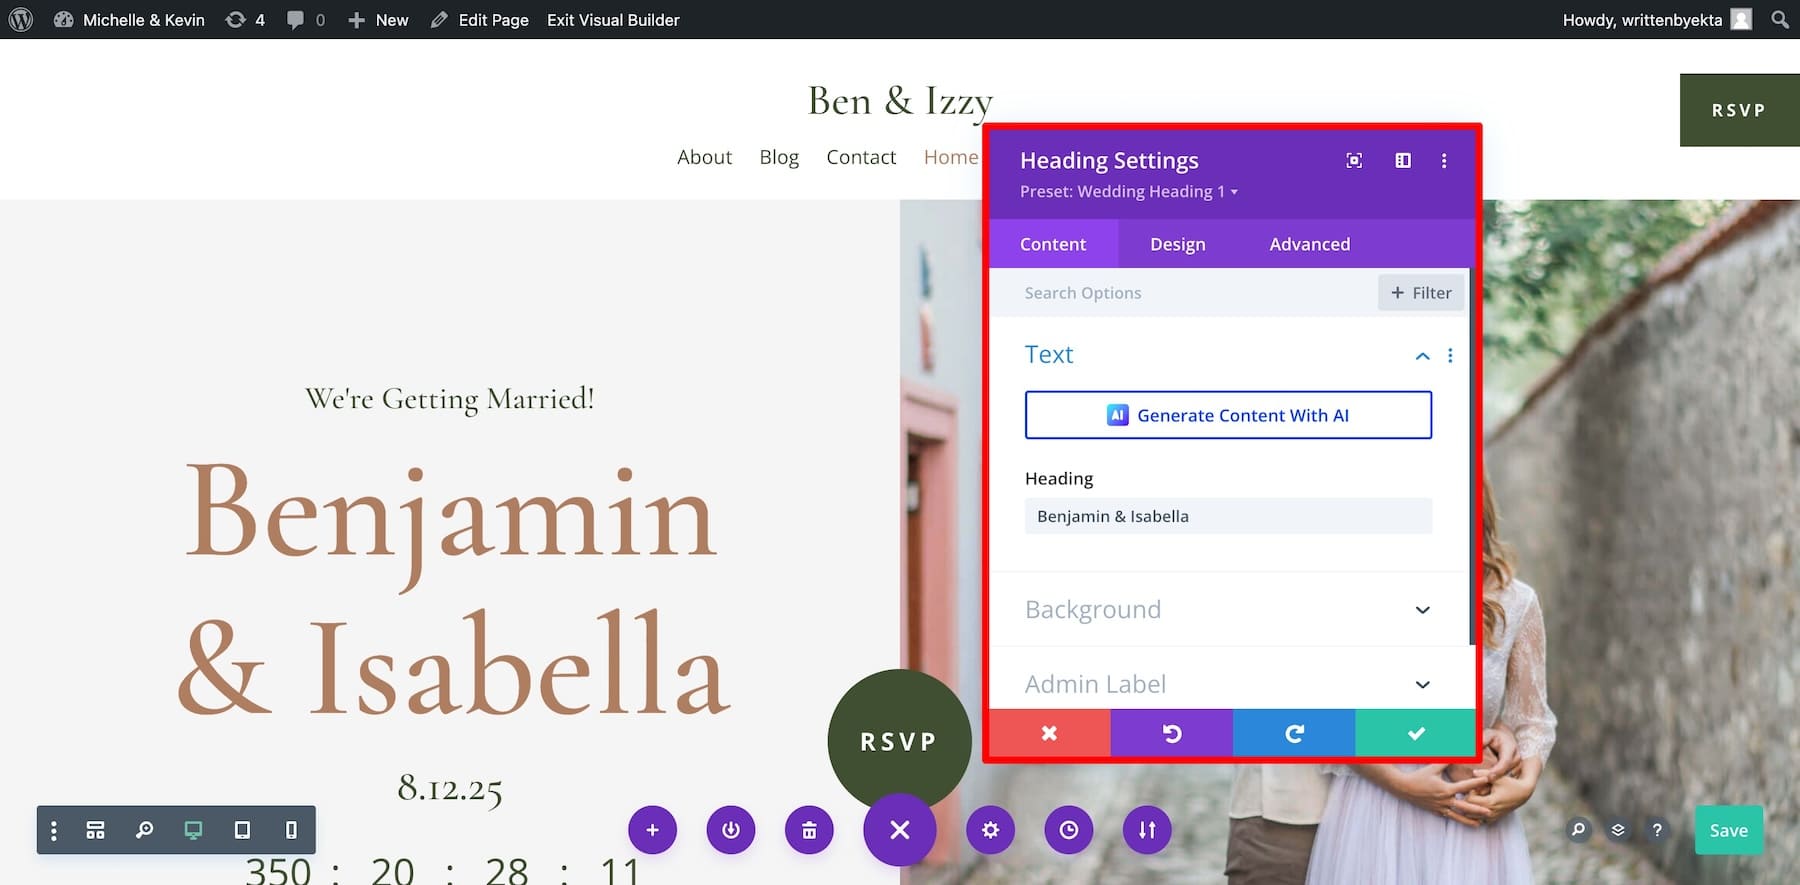Viewport: 1800px width, 885px height.
Task: Switch to the Design tab
Action: 1177,244
